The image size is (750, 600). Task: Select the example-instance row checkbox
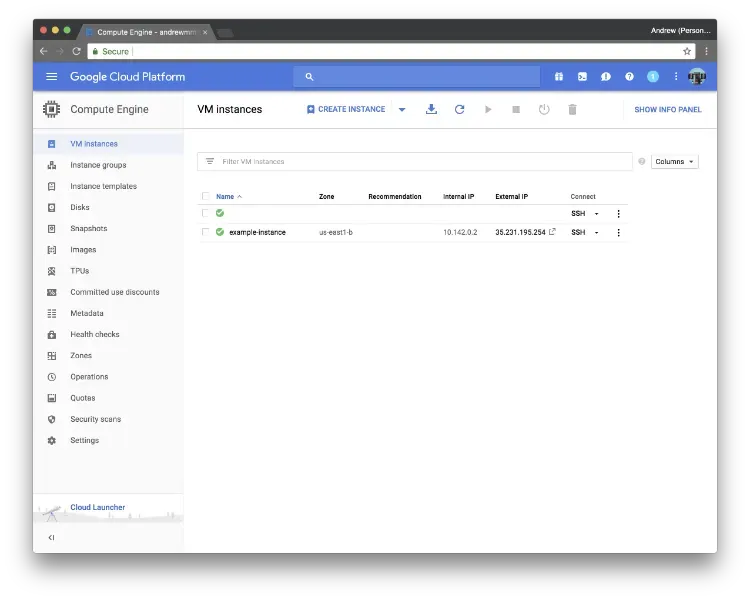[x=205, y=232]
